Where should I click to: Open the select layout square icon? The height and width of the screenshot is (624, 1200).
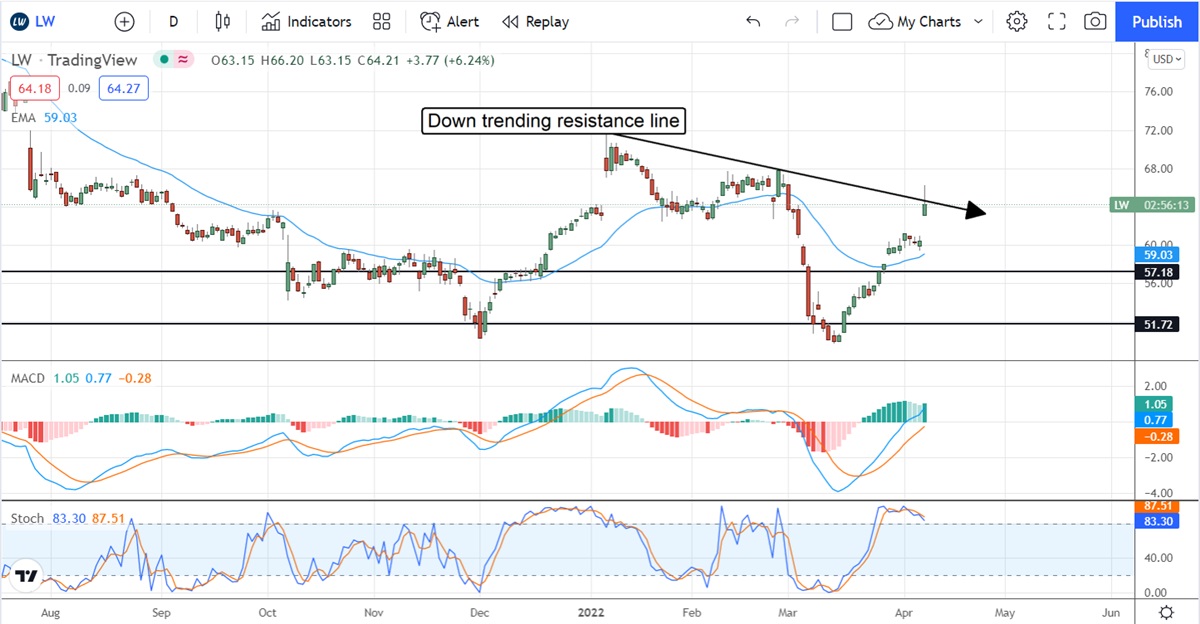point(842,21)
